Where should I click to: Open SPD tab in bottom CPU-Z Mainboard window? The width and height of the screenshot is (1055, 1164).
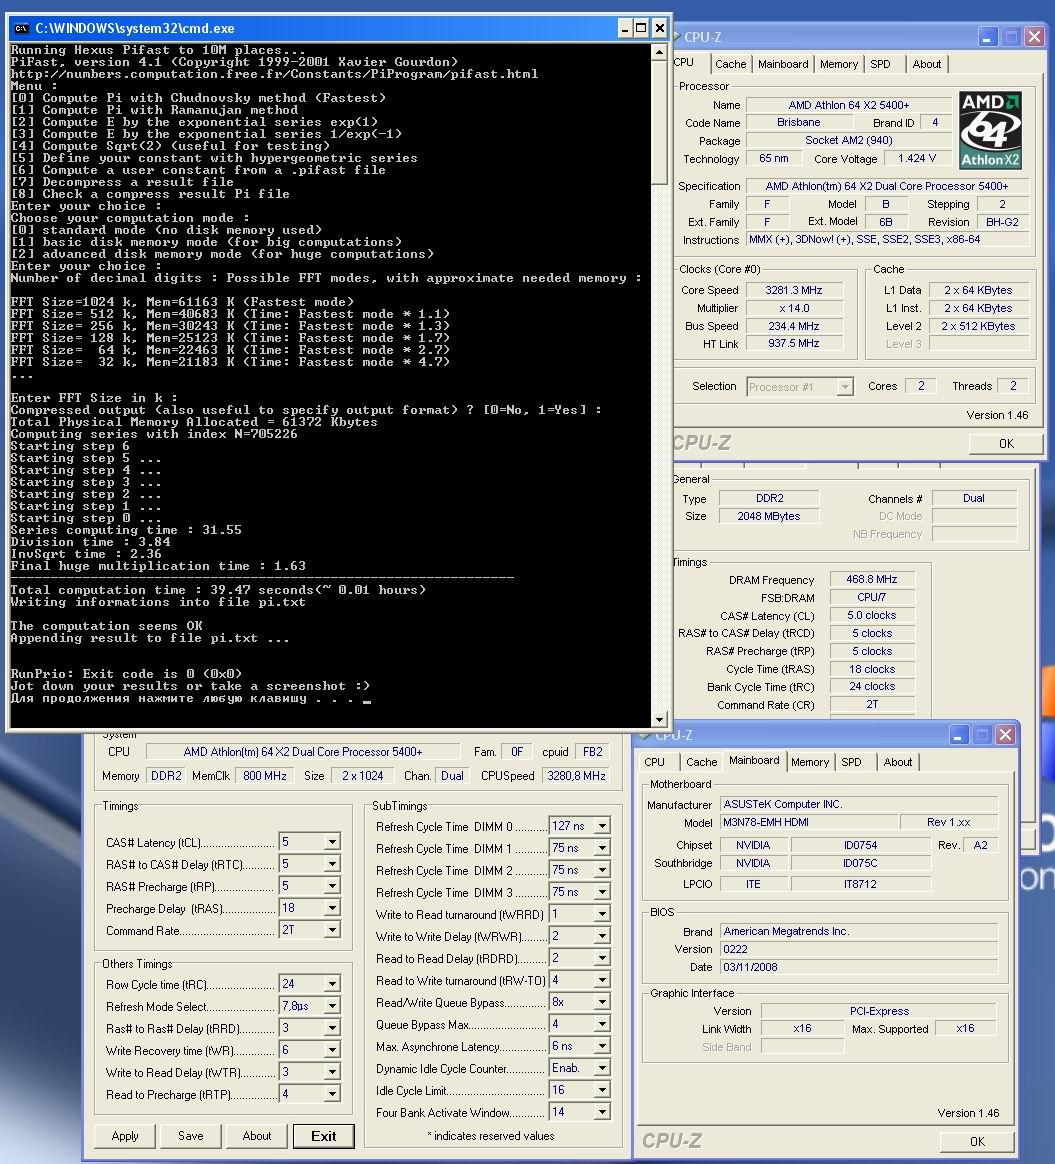point(852,762)
